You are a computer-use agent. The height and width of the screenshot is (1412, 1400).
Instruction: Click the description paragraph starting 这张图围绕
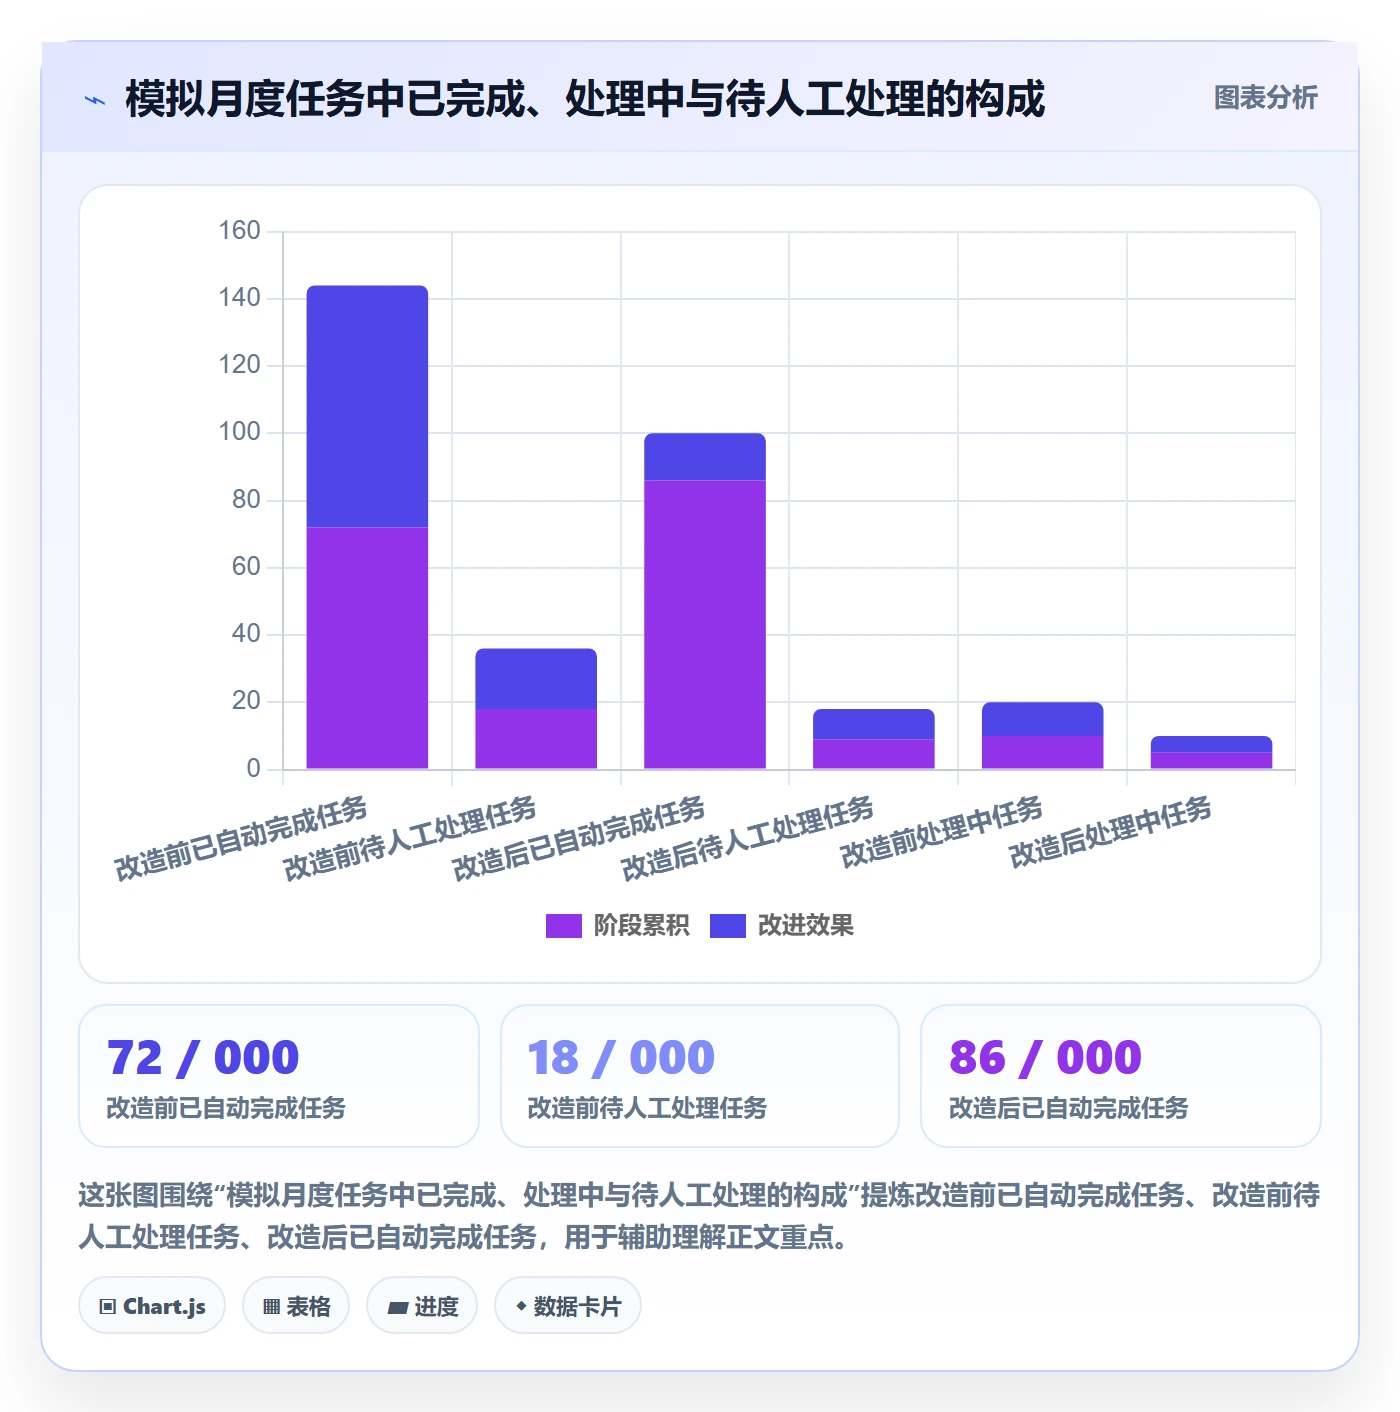(700, 1216)
